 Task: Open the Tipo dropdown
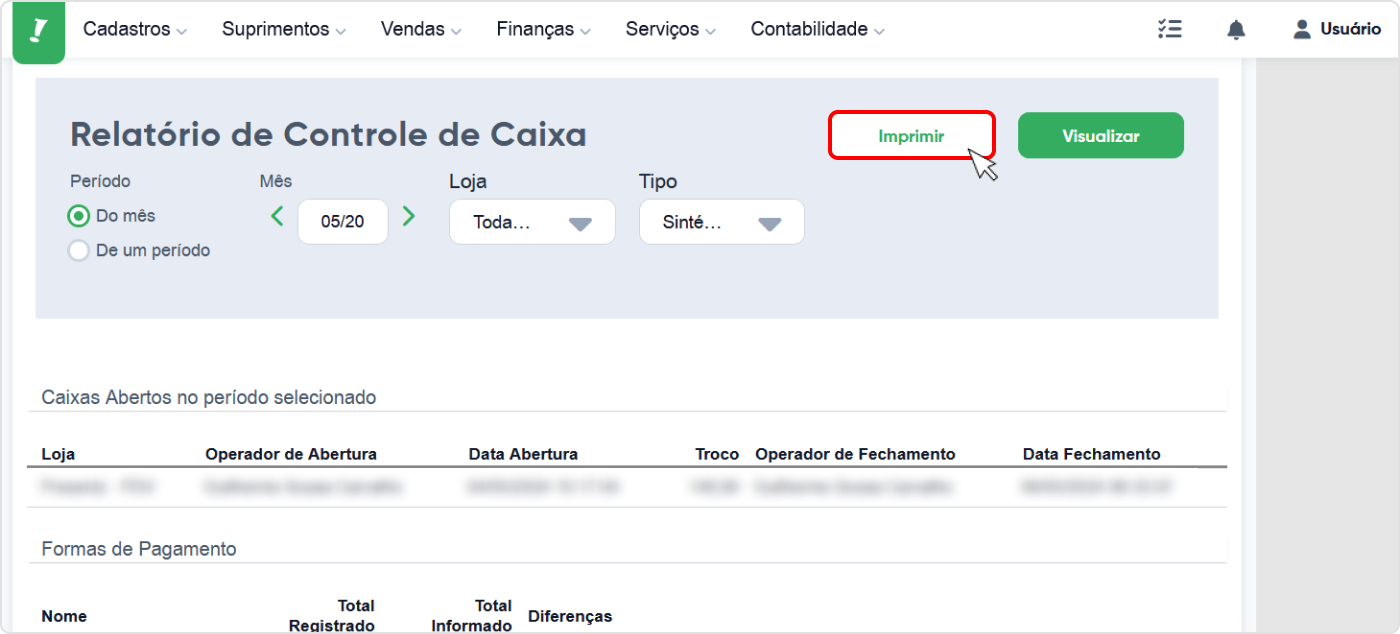pyautogui.click(x=722, y=222)
